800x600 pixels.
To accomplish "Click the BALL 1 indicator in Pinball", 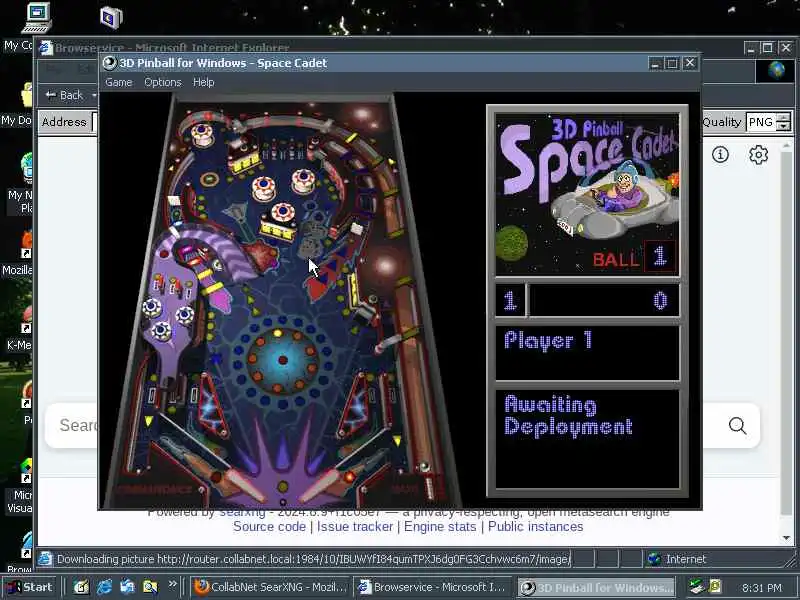I will pyautogui.click(x=635, y=257).
